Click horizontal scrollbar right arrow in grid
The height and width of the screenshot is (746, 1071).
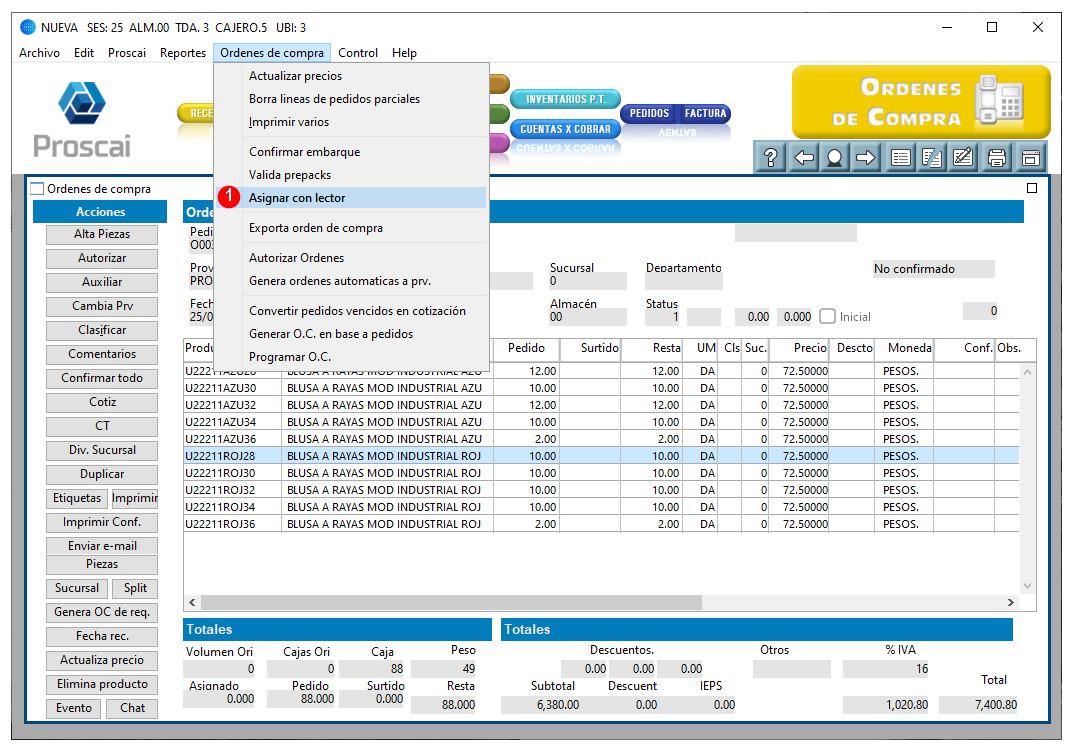[1011, 603]
